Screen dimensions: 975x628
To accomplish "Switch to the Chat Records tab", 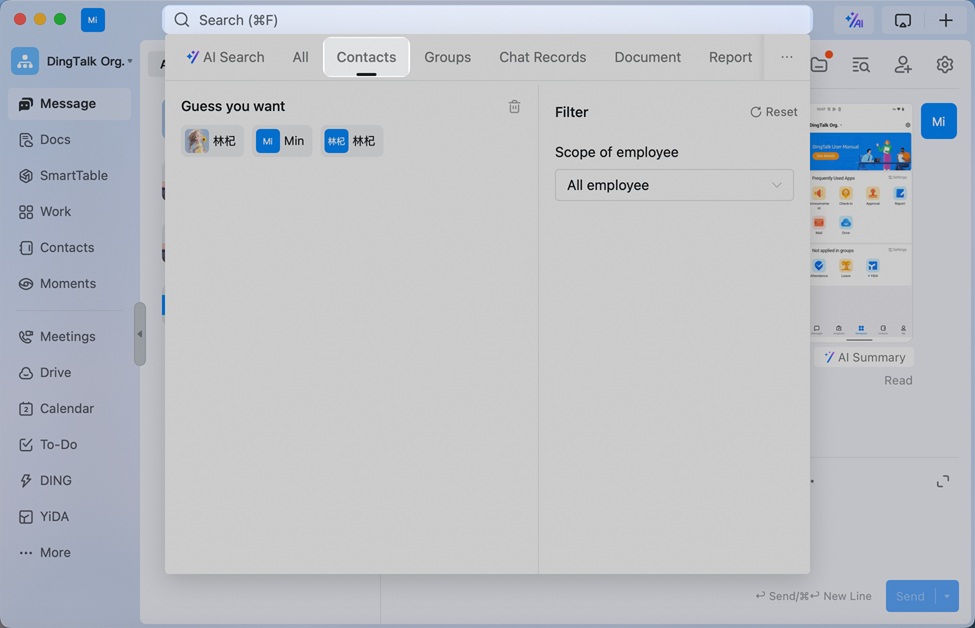I will (x=542, y=57).
